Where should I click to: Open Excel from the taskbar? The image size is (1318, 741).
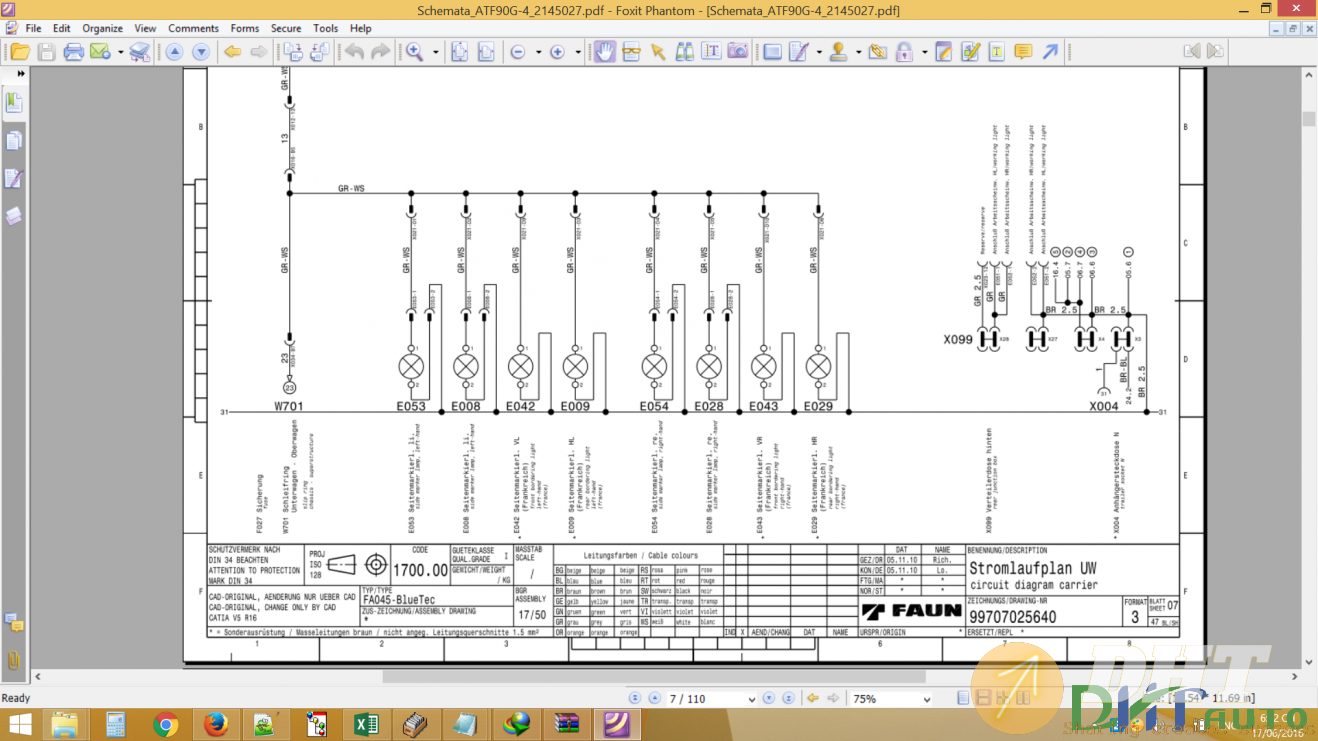pos(366,723)
